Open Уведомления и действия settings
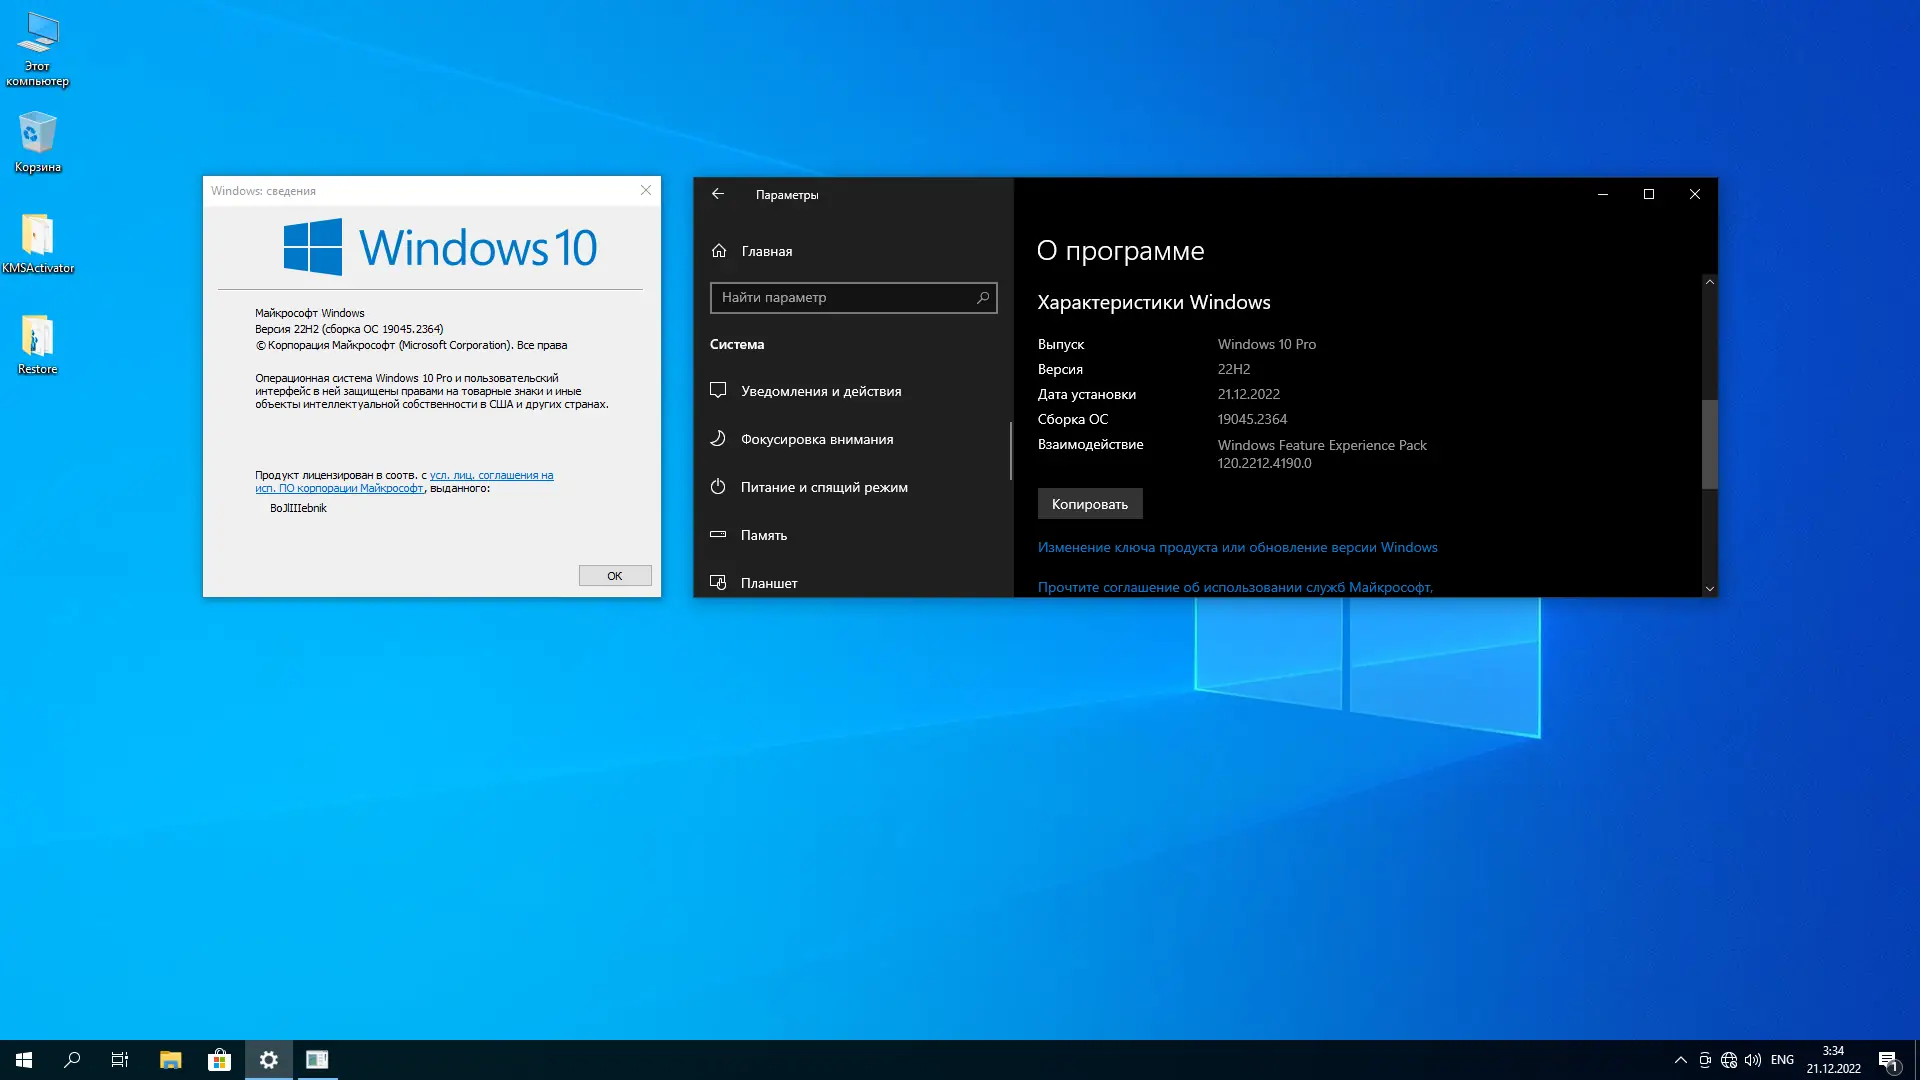Screen dimensions: 1920x1080 pyautogui.click(x=820, y=391)
